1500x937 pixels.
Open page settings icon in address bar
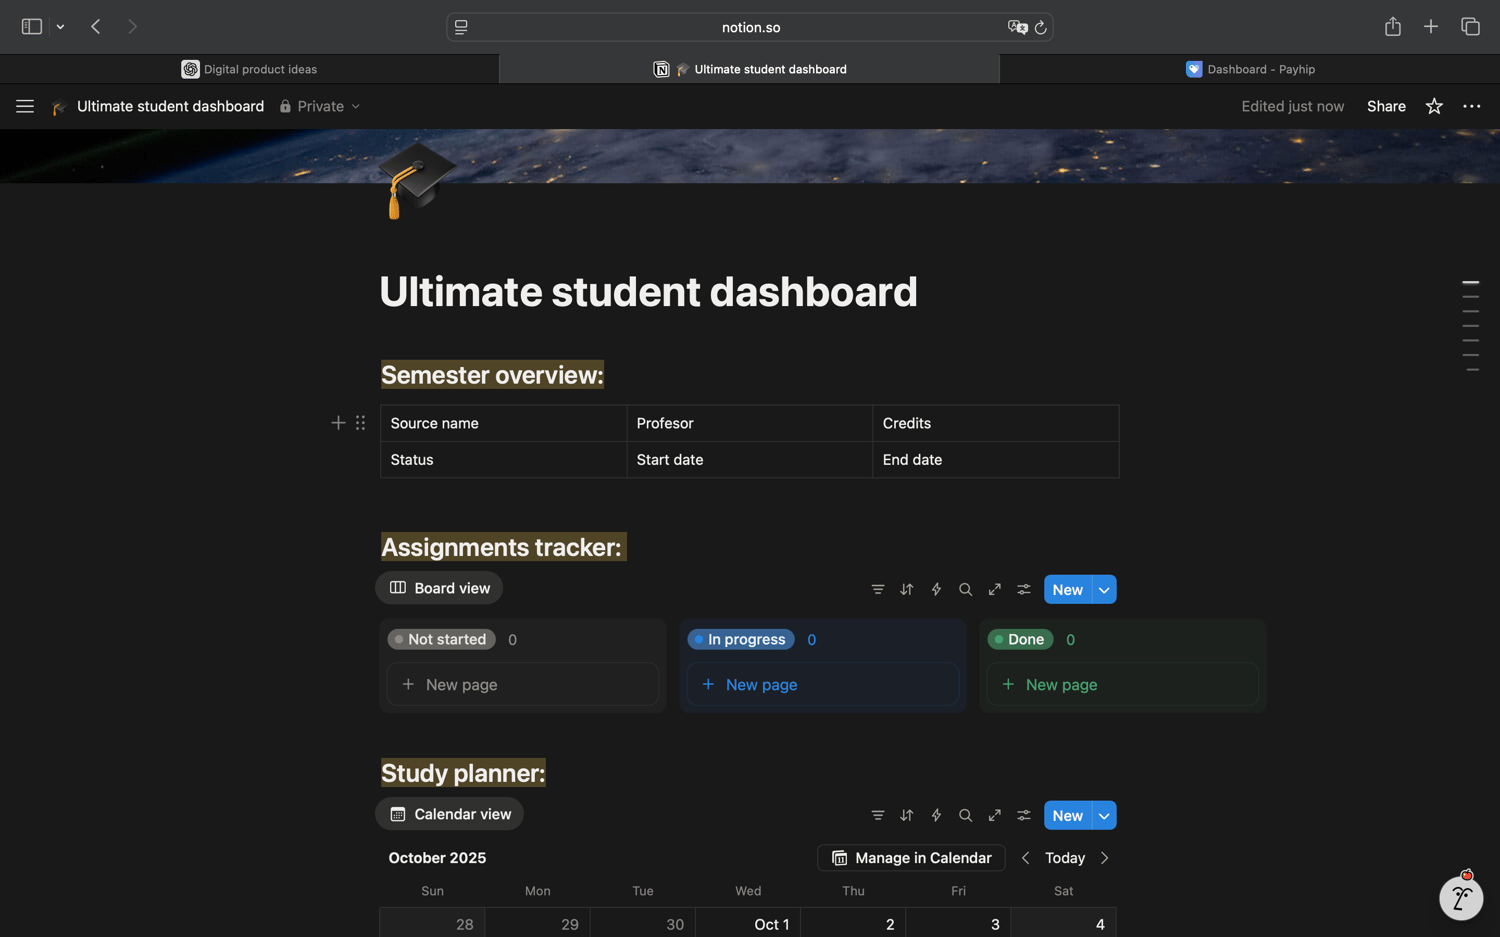(461, 27)
